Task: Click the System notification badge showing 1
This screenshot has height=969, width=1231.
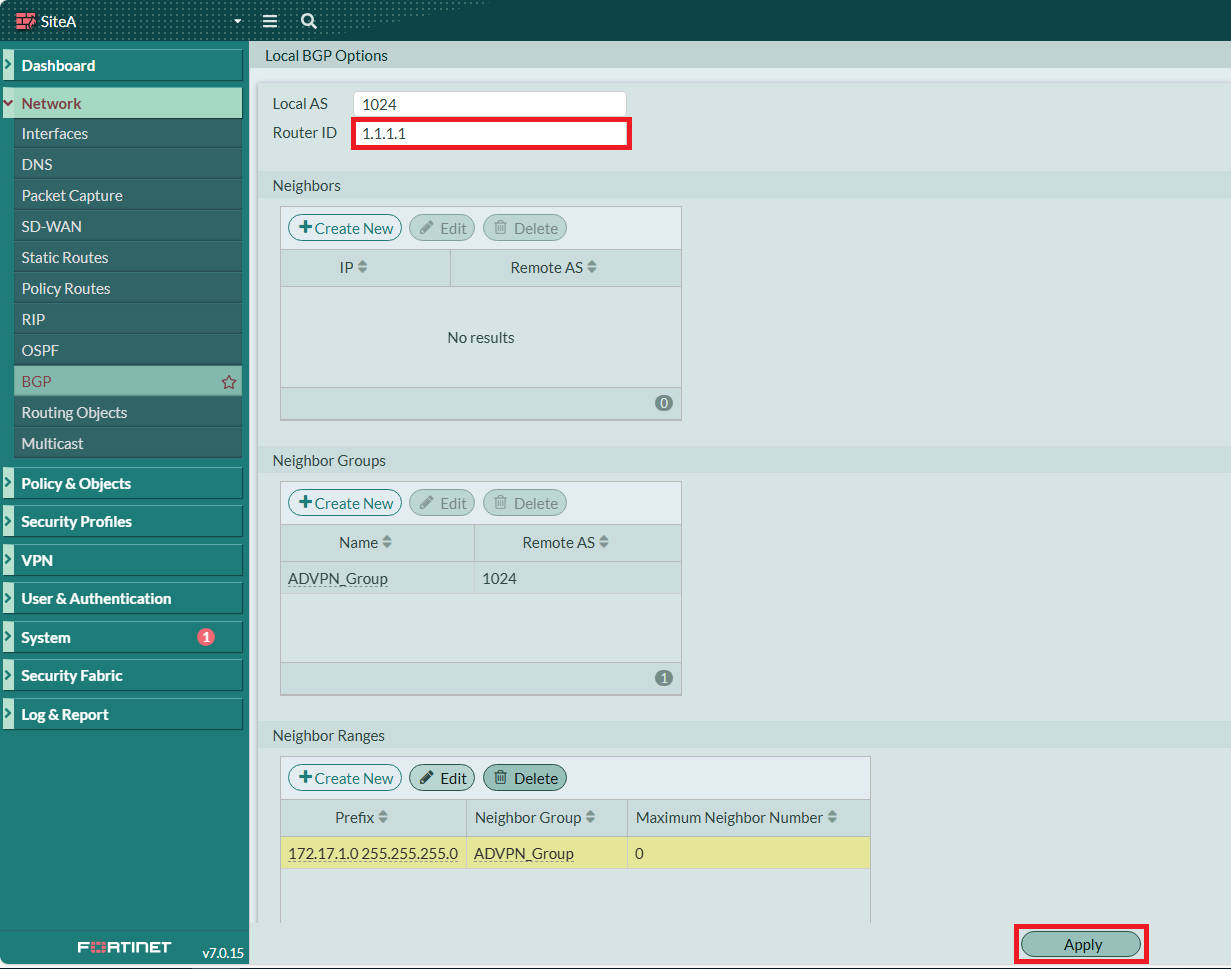Action: pos(206,637)
